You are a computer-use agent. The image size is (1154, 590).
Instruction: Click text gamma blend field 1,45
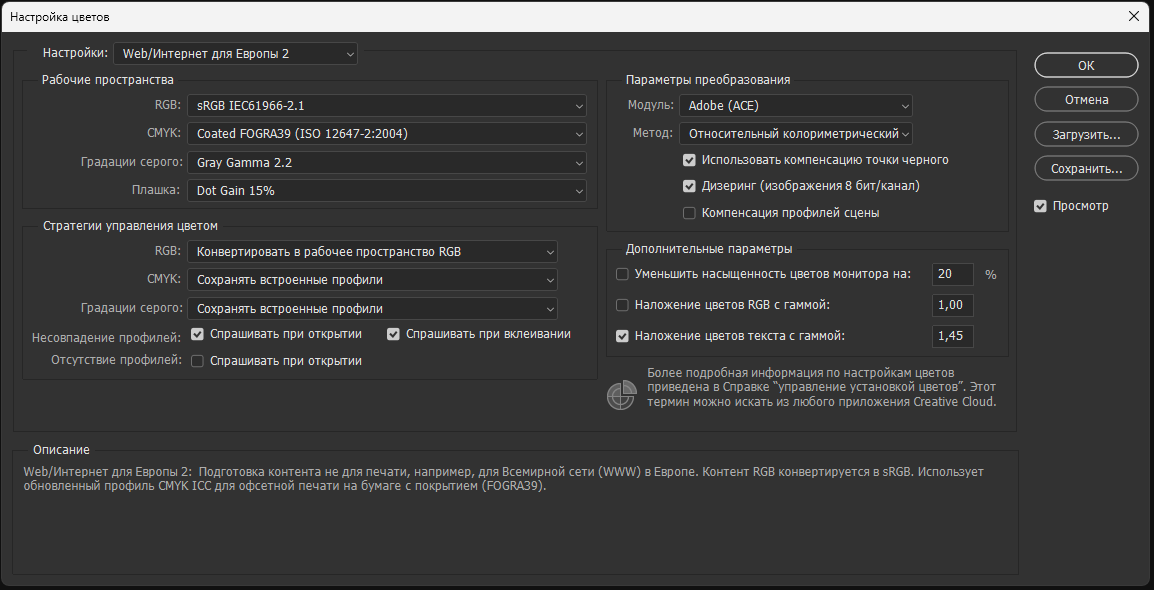pos(953,336)
